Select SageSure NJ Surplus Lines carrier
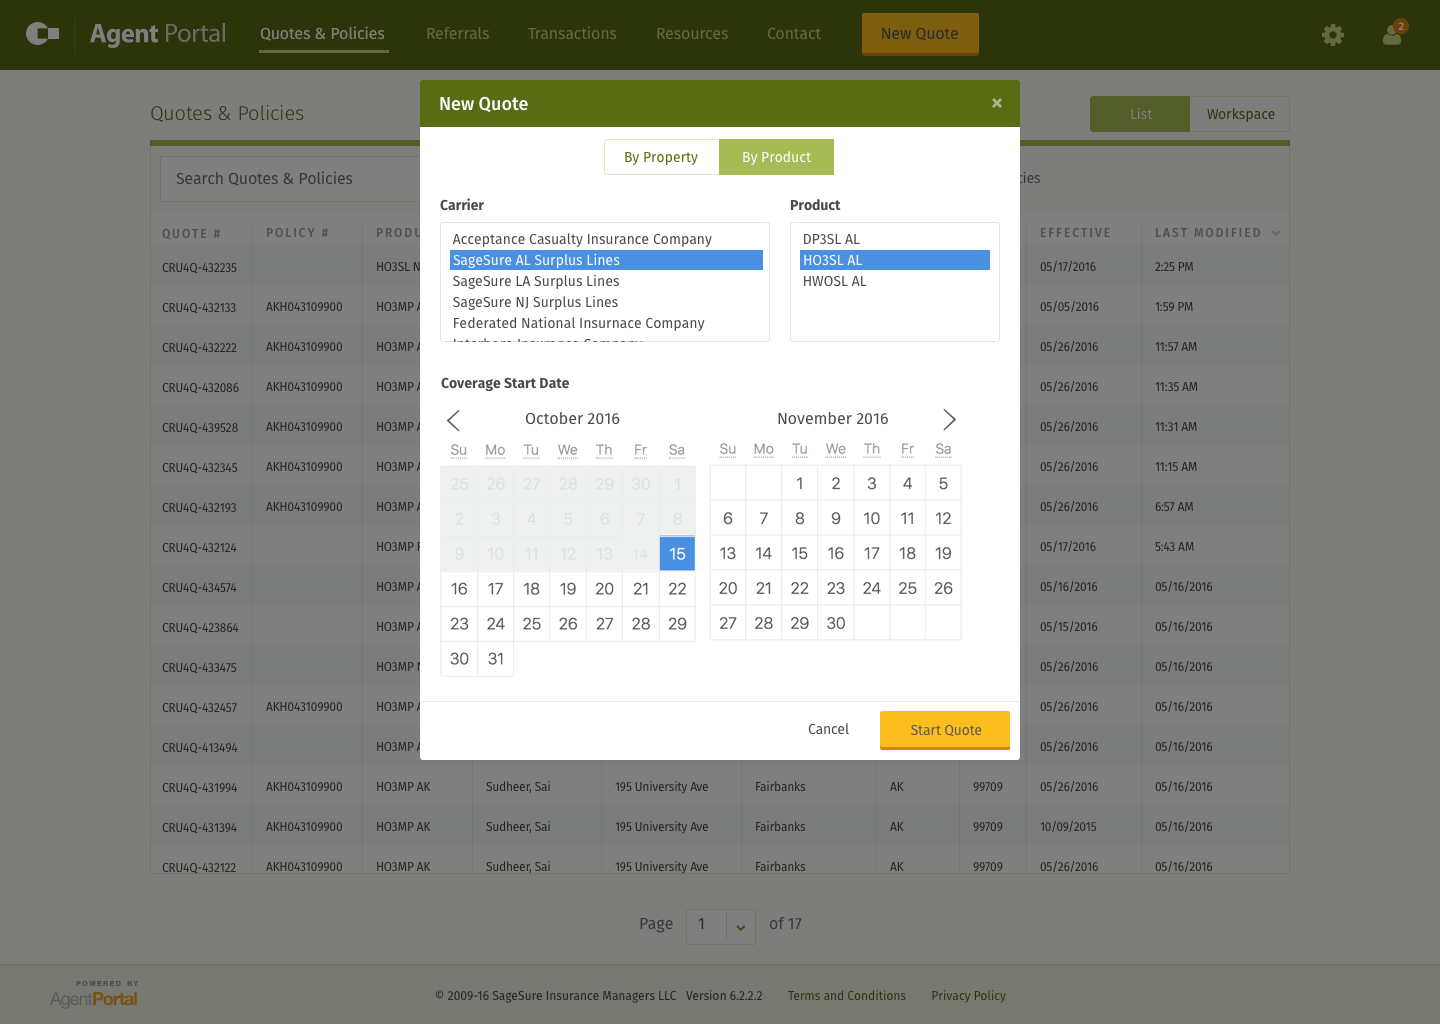This screenshot has width=1440, height=1024. point(606,302)
